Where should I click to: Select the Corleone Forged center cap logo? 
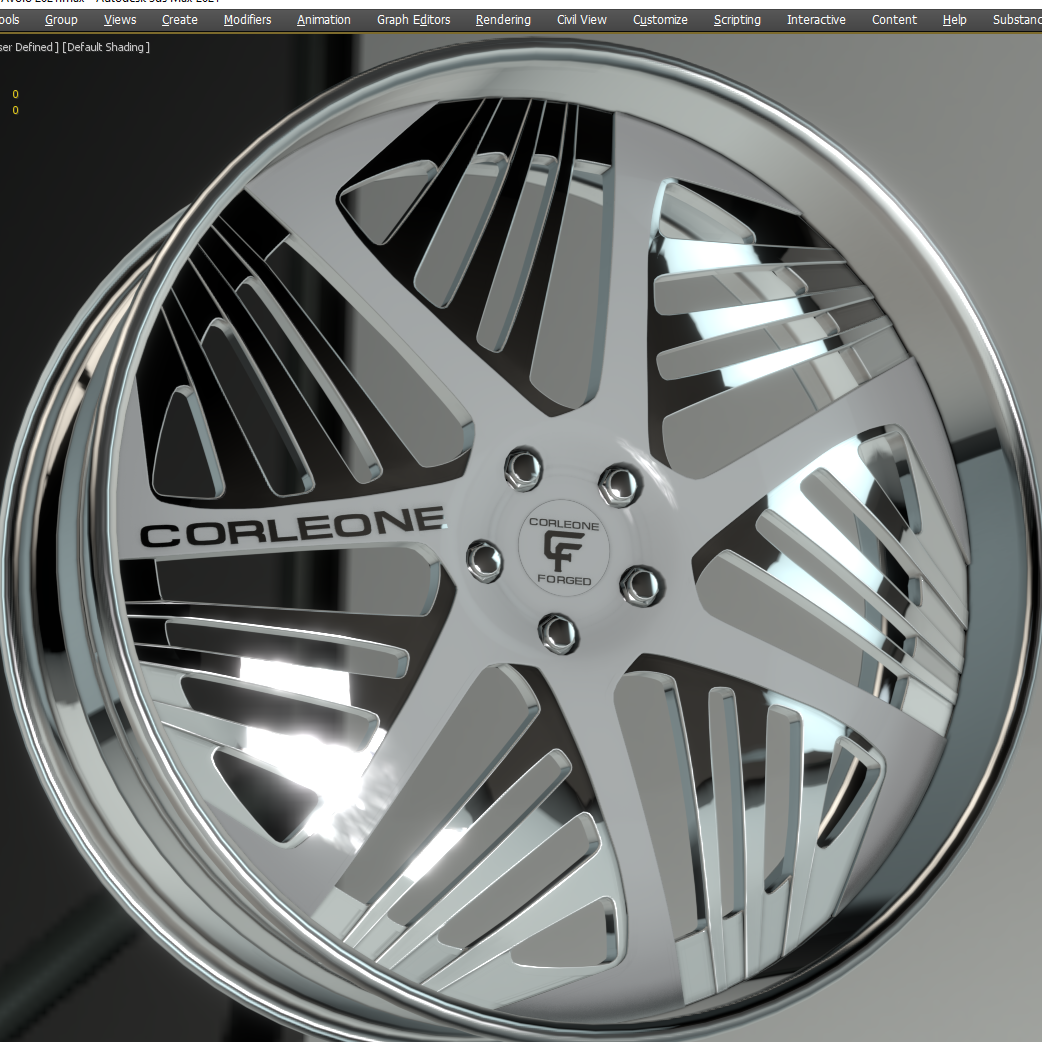click(564, 552)
